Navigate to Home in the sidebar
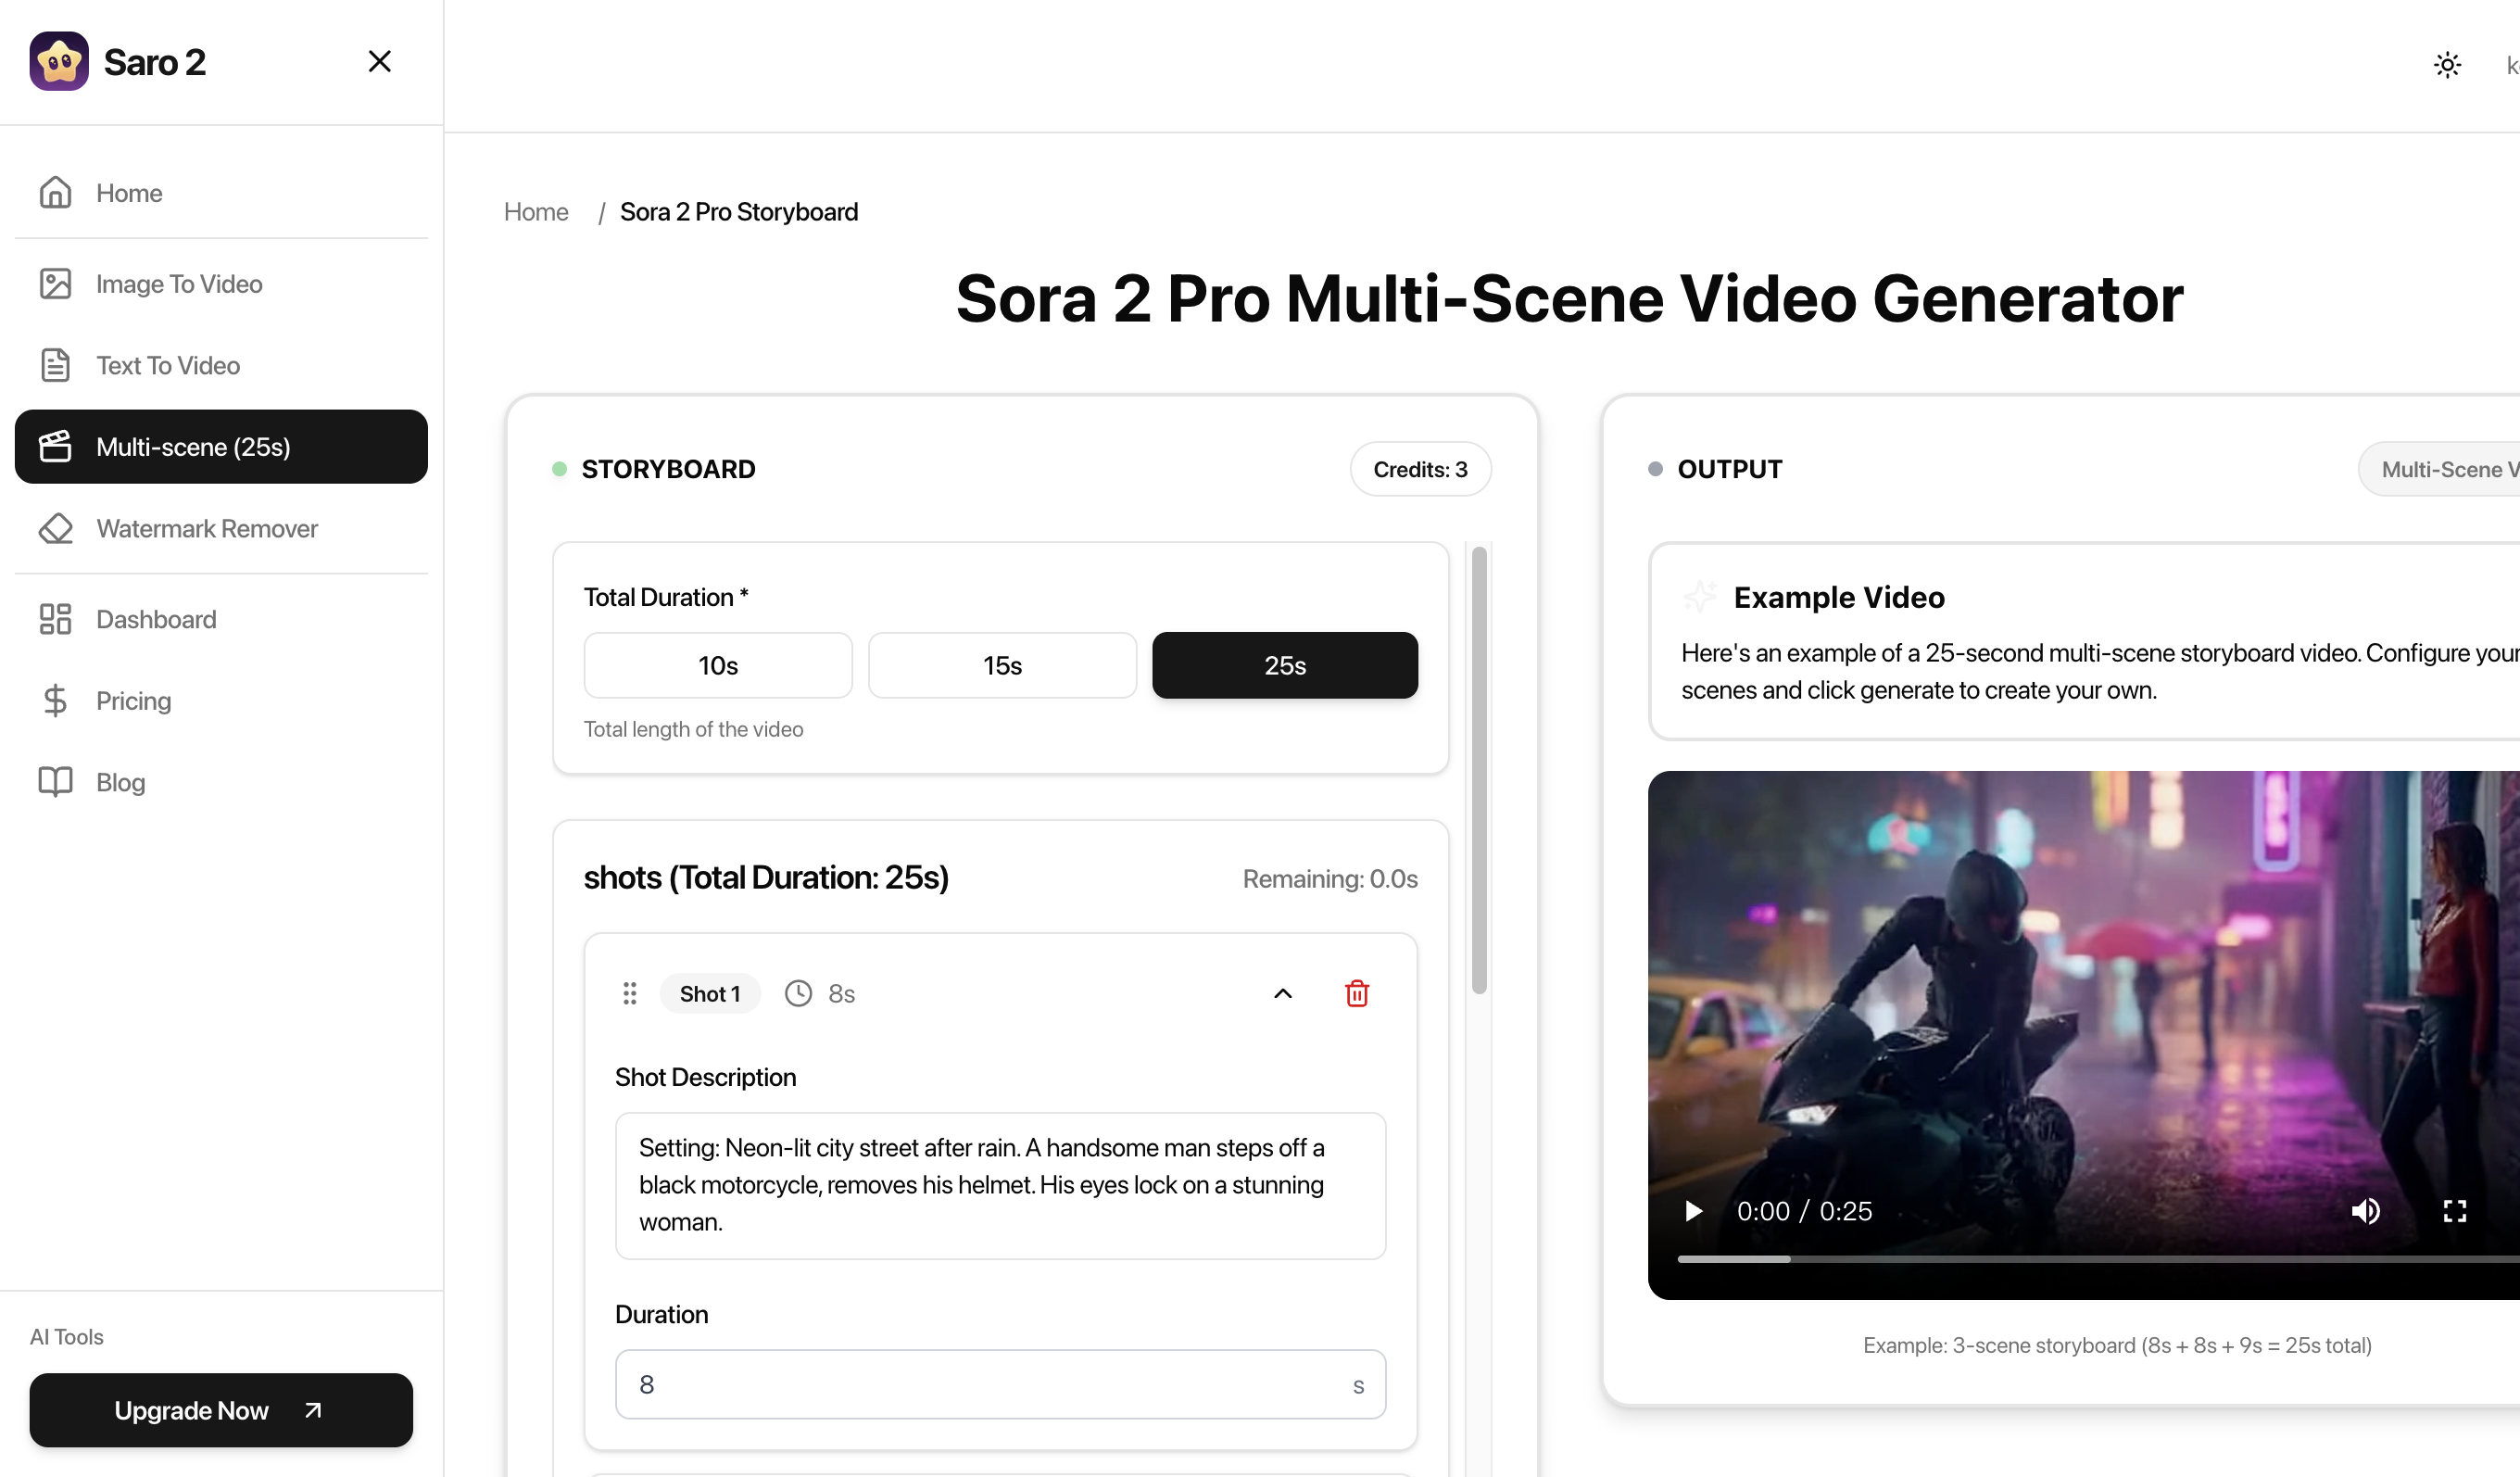This screenshot has width=2520, height=1477. pyautogui.click(x=129, y=193)
